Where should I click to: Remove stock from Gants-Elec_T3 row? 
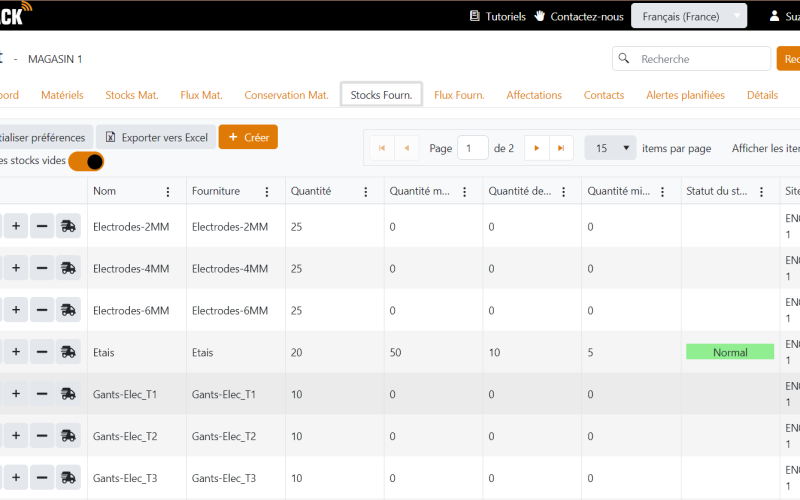pyautogui.click(x=42, y=478)
